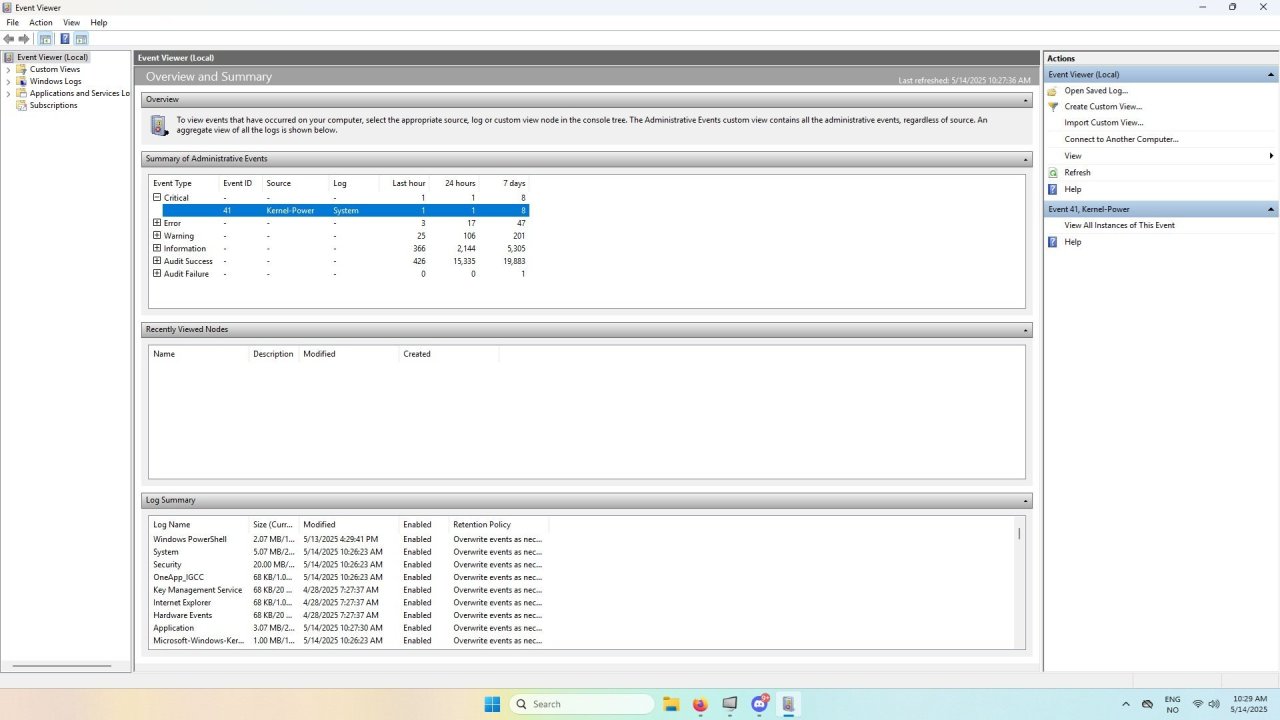Click the forward navigation arrow
This screenshot has height=720, width=1280.
24,38
